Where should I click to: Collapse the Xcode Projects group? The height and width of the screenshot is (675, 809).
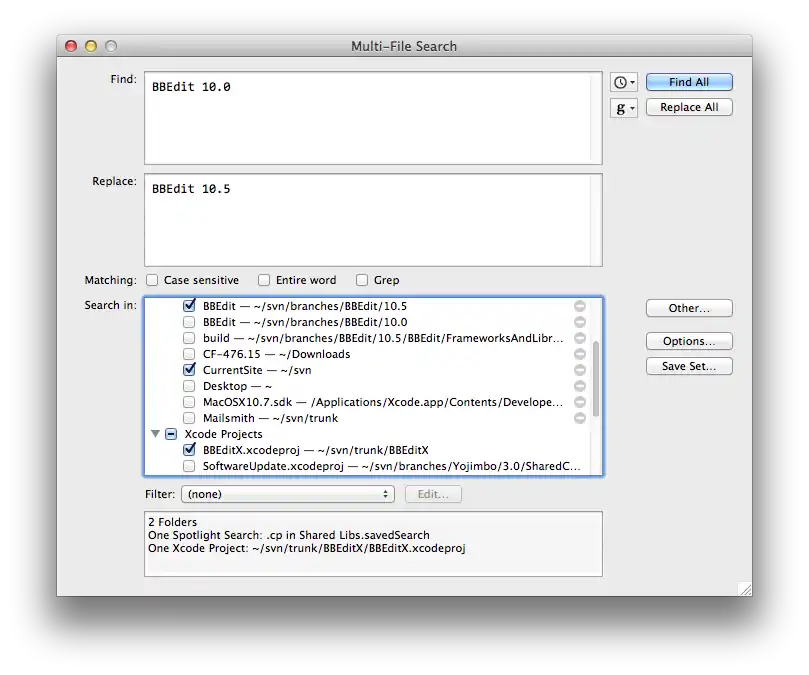pos(155,434)
